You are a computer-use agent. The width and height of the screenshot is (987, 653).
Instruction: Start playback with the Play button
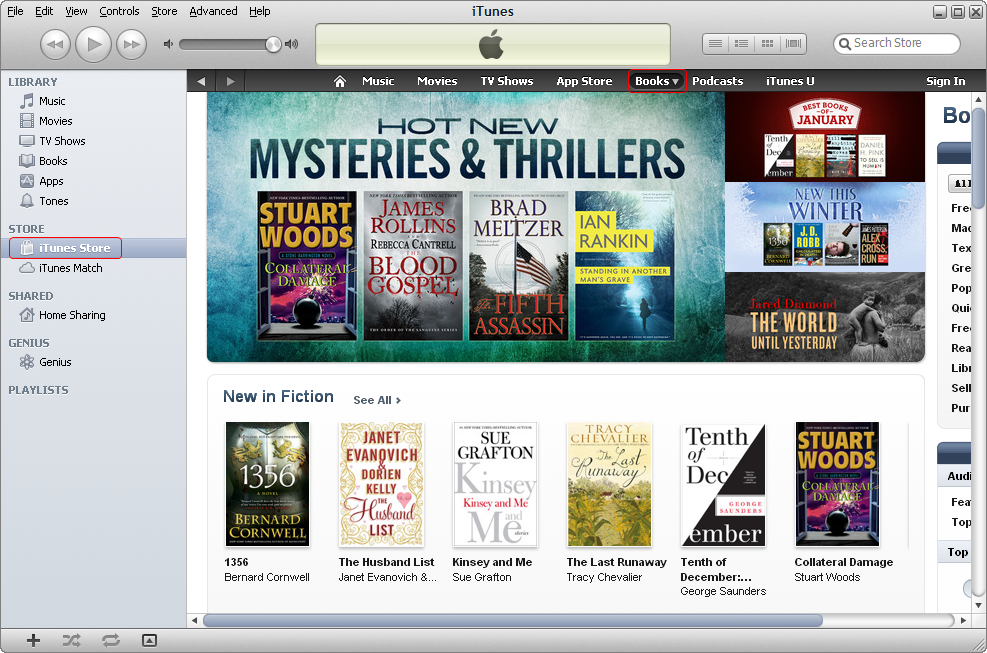[93, 44]
